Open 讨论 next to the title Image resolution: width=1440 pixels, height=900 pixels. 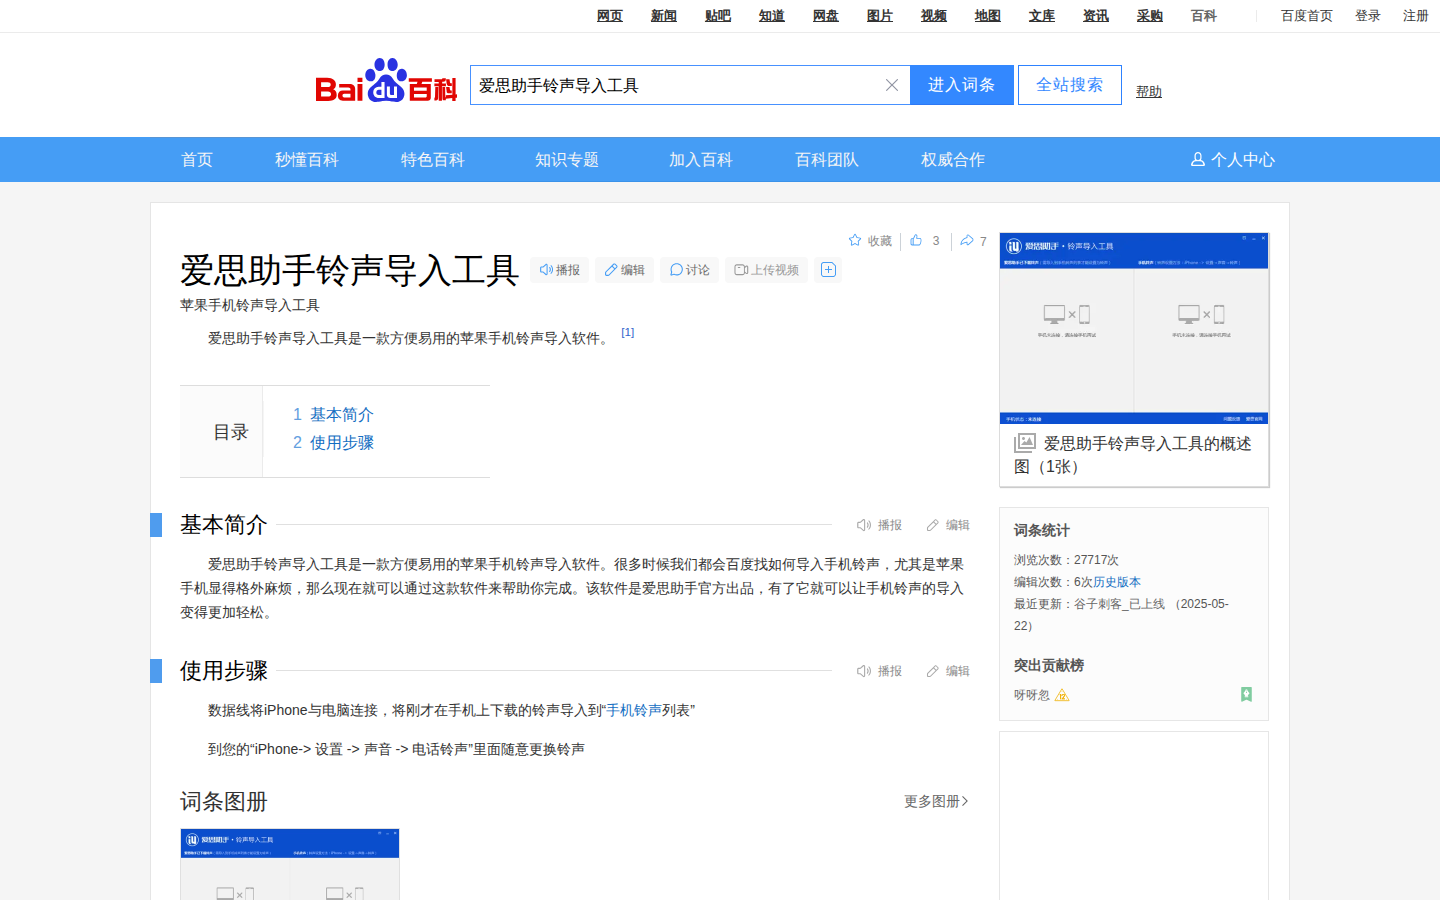point(690,270)
